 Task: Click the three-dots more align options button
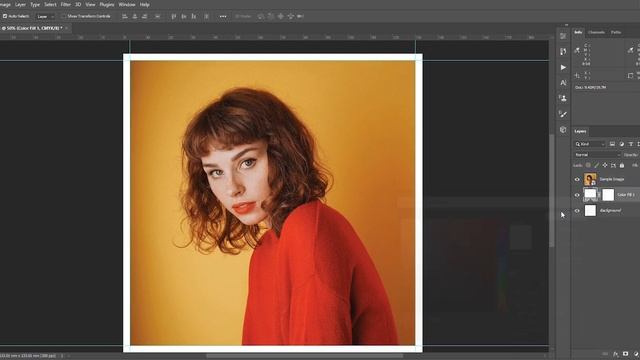[223, 16]
